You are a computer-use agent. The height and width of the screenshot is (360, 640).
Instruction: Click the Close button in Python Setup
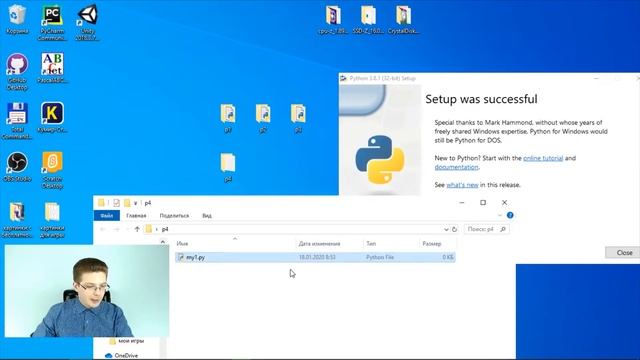click(x=624, y=253)
